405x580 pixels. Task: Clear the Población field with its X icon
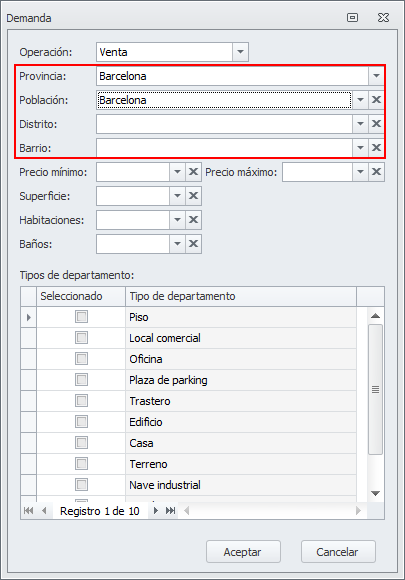pyautogui.click(x=376, y=100)
